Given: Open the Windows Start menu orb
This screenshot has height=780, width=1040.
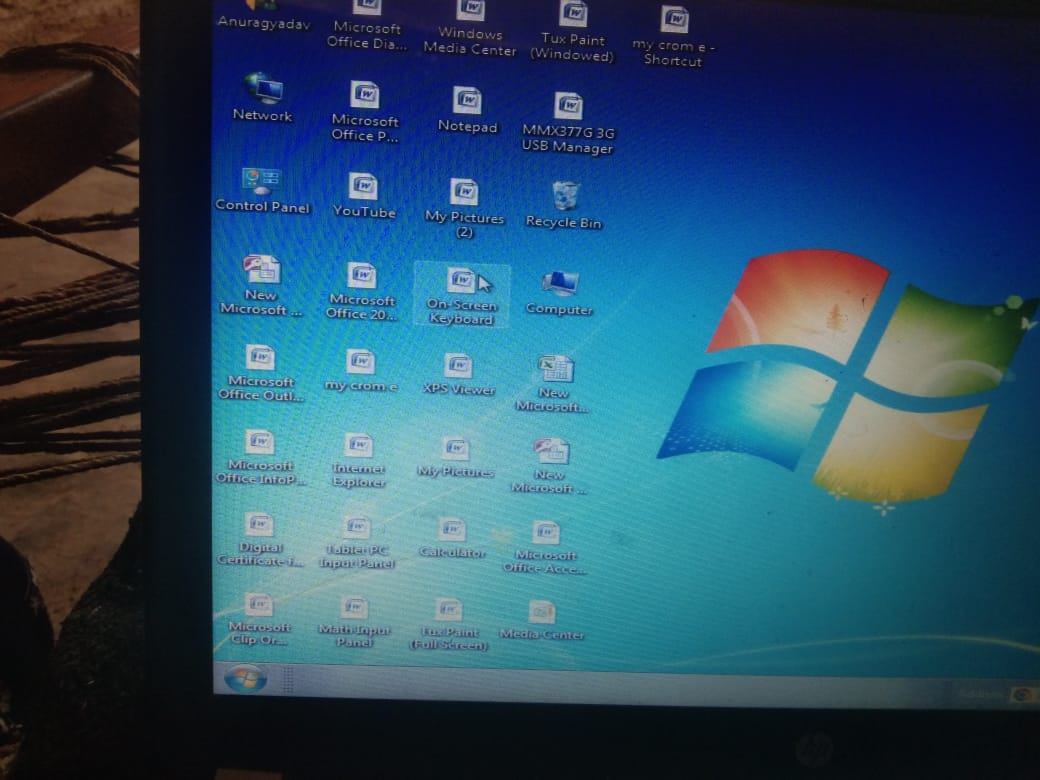Looking at the screenshot, I should (245, 678).
